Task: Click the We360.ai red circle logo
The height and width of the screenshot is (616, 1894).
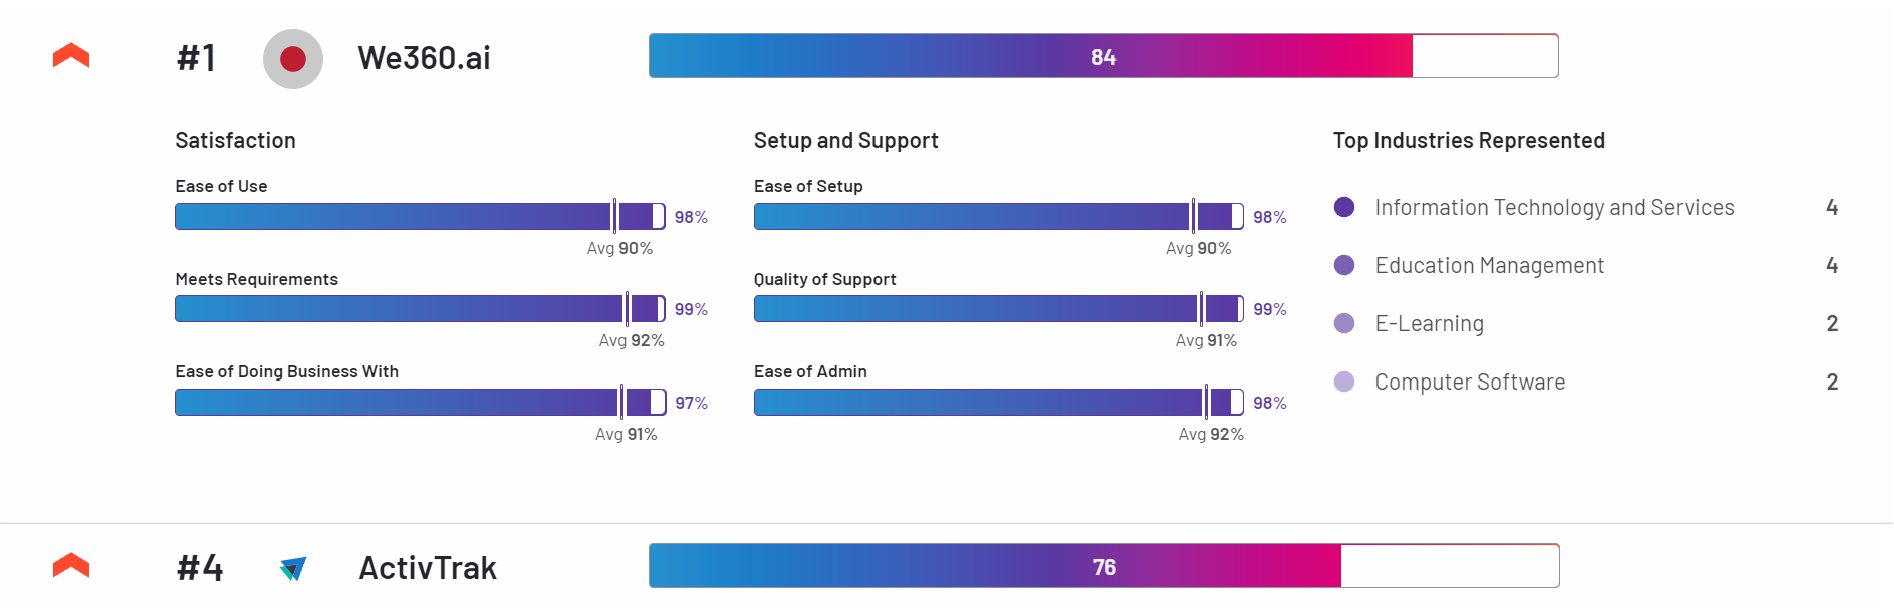Action: pos(293,59)
